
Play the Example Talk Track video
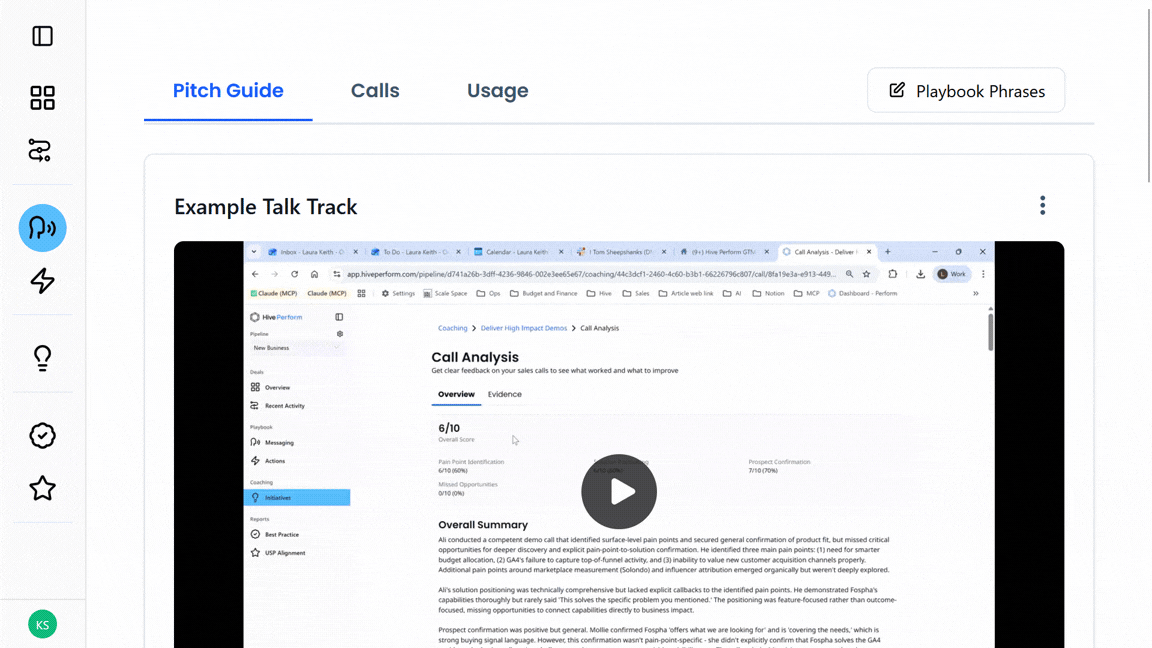click(619, 492)
